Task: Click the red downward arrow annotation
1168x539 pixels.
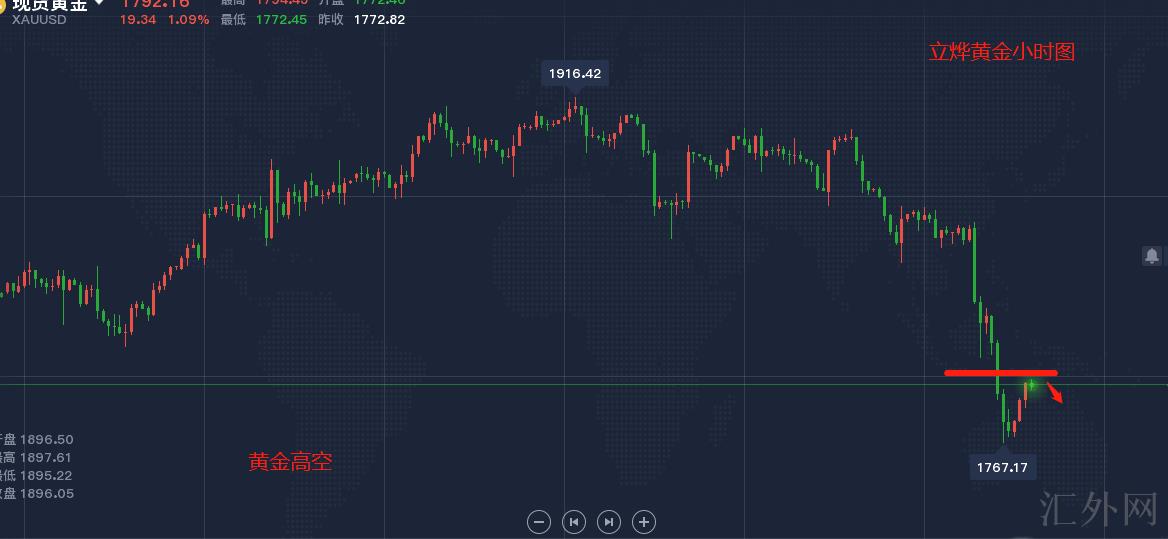Action: [1055, 394]
